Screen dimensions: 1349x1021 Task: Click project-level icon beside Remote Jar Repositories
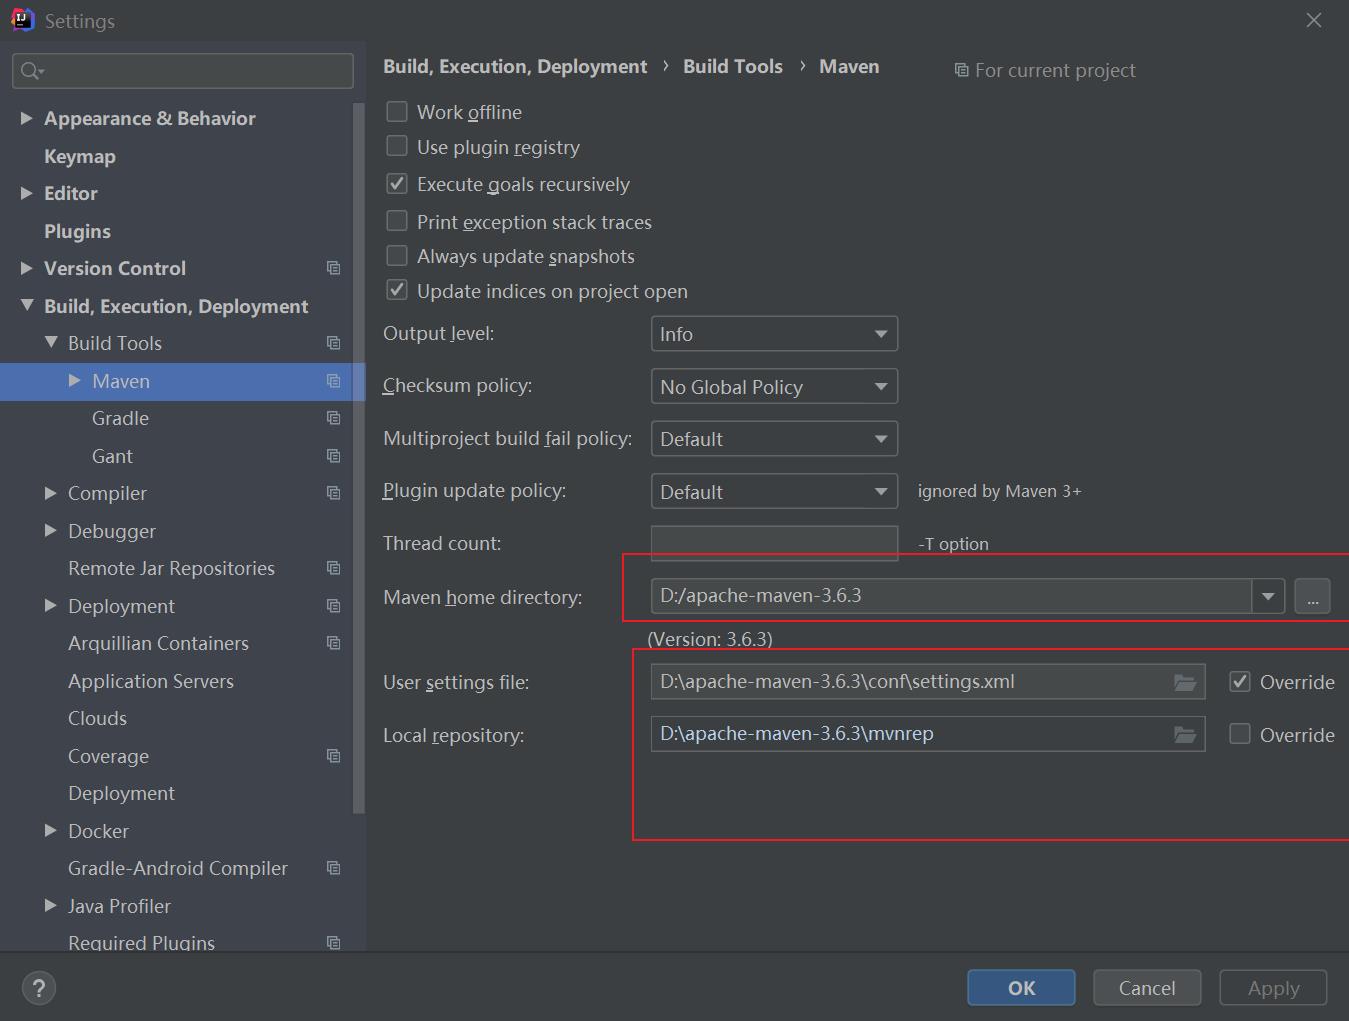(x=334, y=568)
